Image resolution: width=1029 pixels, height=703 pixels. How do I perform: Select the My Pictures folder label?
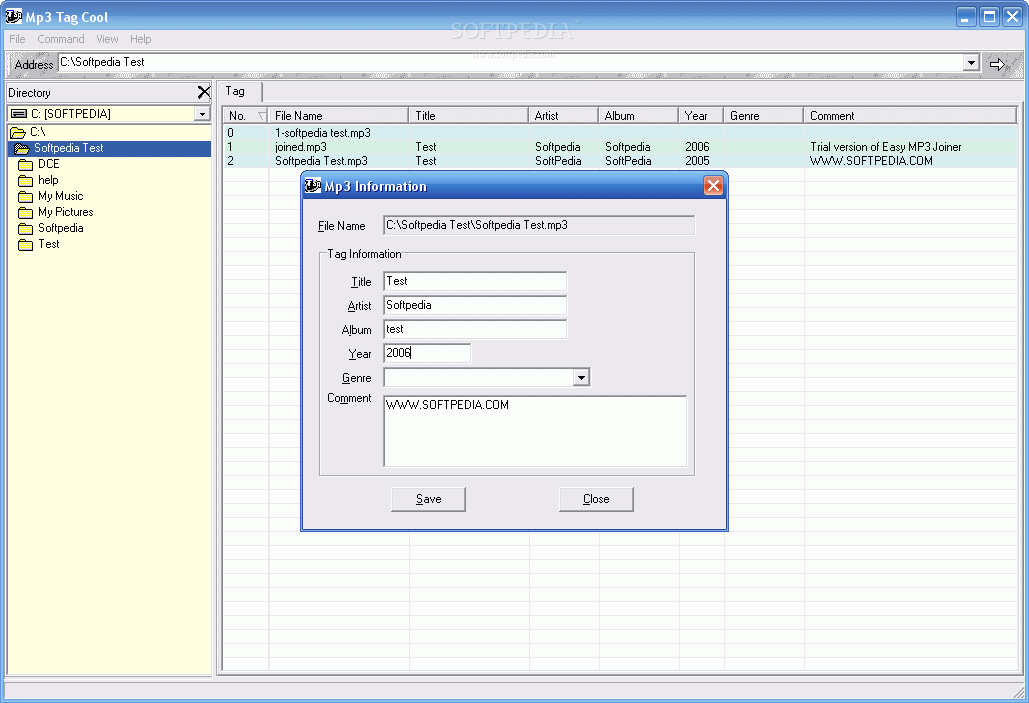pyautogui.click(x=66, y=212)
